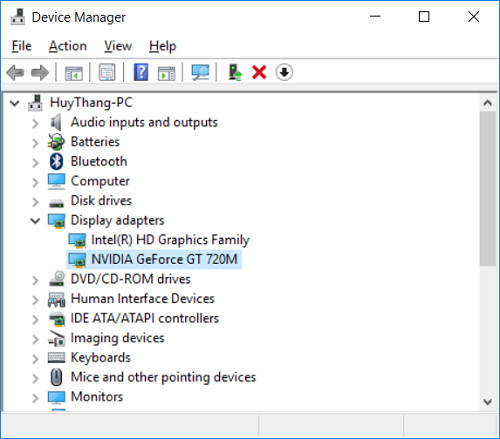Screen dimensions: 500x439
Task: Collapse the Display adapters category
Action: coord(35,221)
